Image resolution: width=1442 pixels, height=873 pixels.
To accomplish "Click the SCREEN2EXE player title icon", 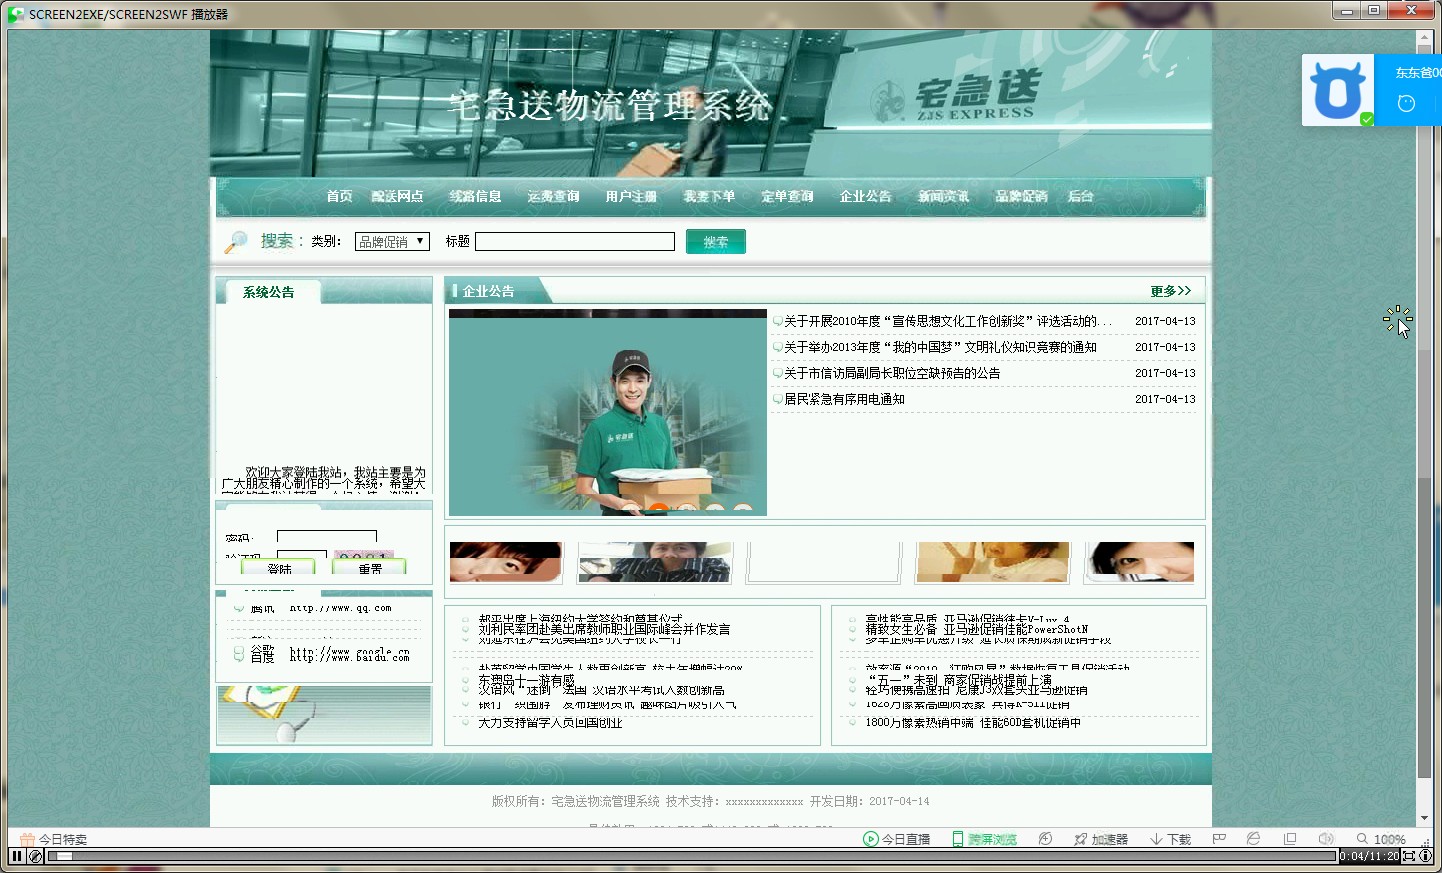I will coord(16,14).
